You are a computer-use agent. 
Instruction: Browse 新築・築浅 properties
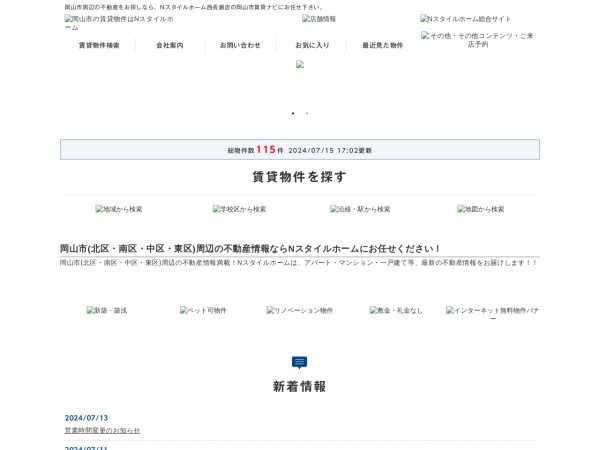click(106, 310)
